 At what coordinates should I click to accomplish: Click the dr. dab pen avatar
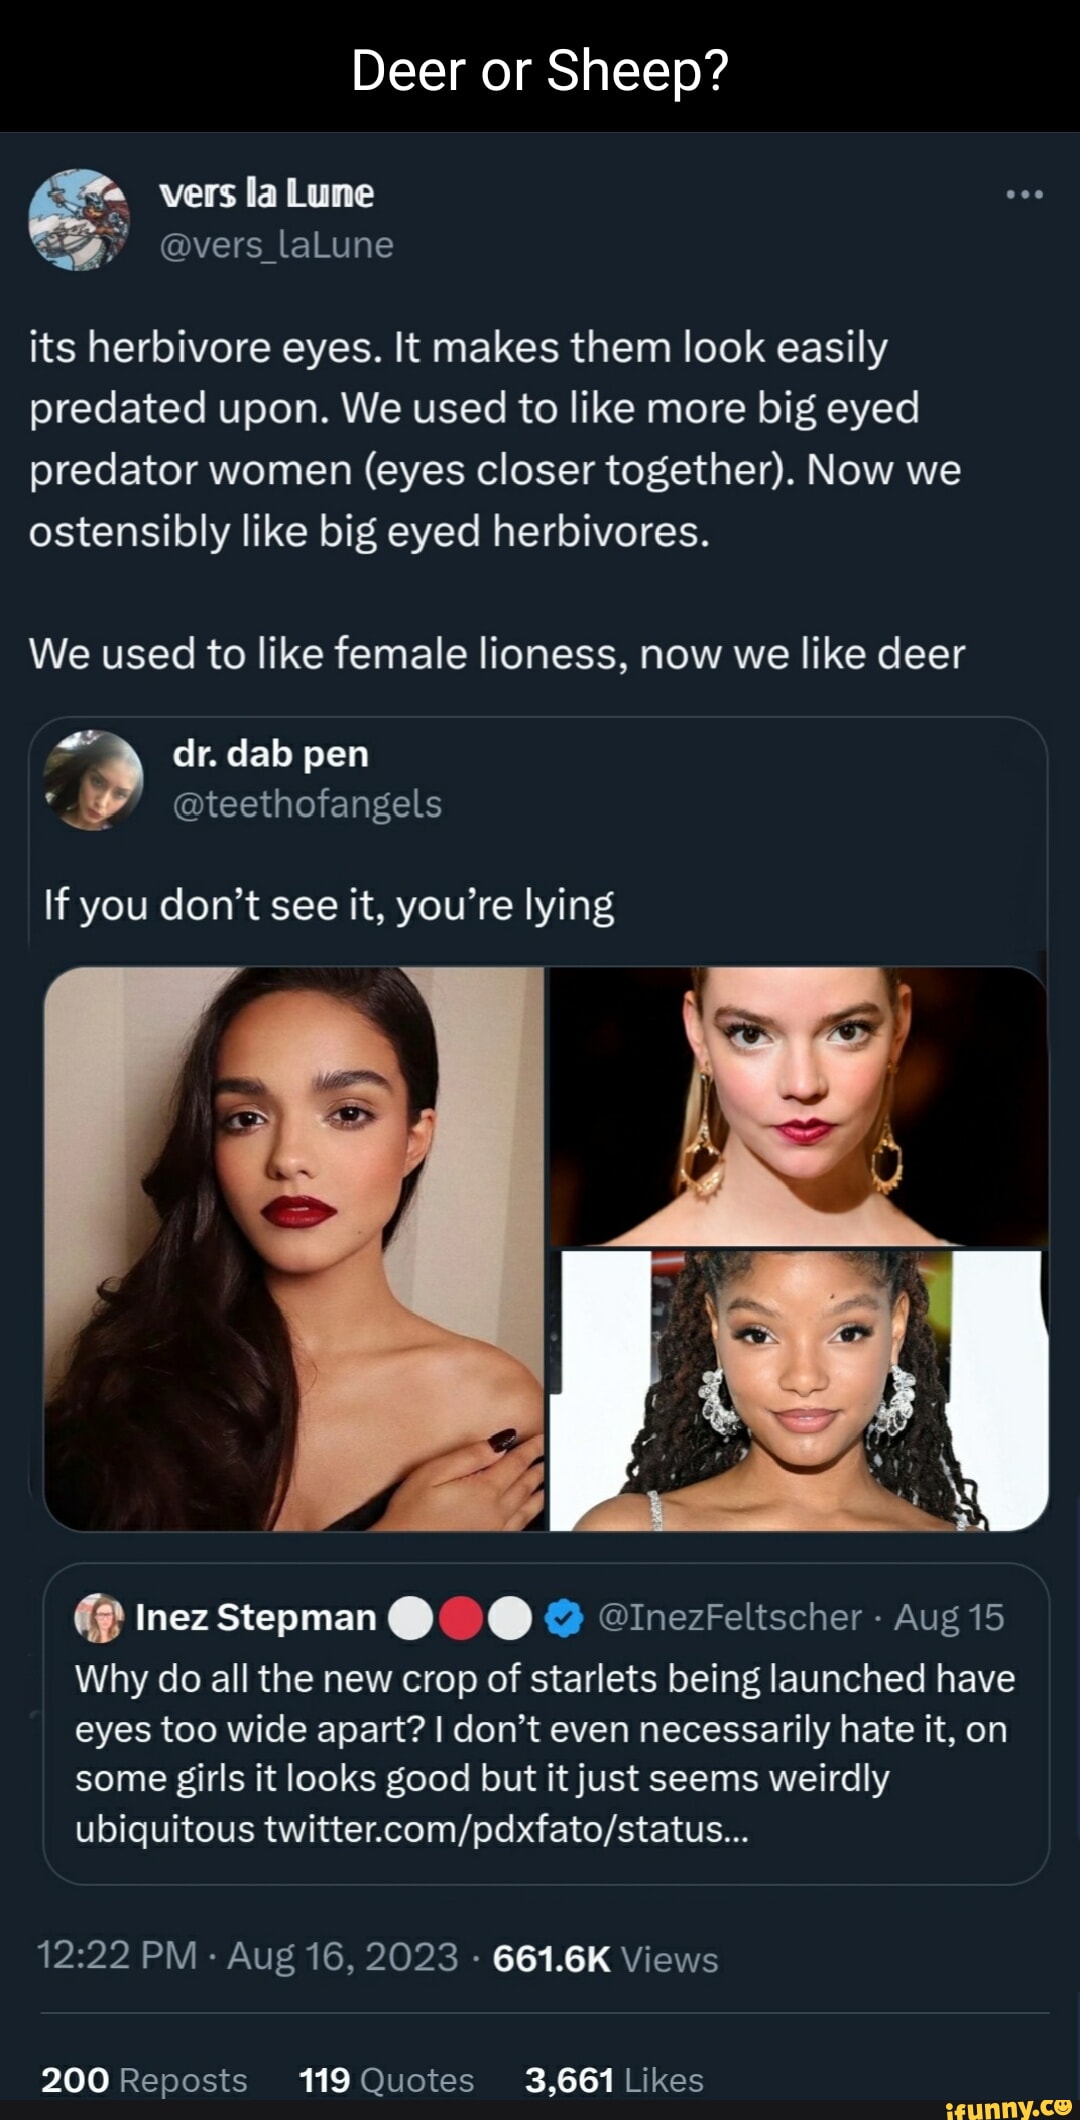click(93, 780)
